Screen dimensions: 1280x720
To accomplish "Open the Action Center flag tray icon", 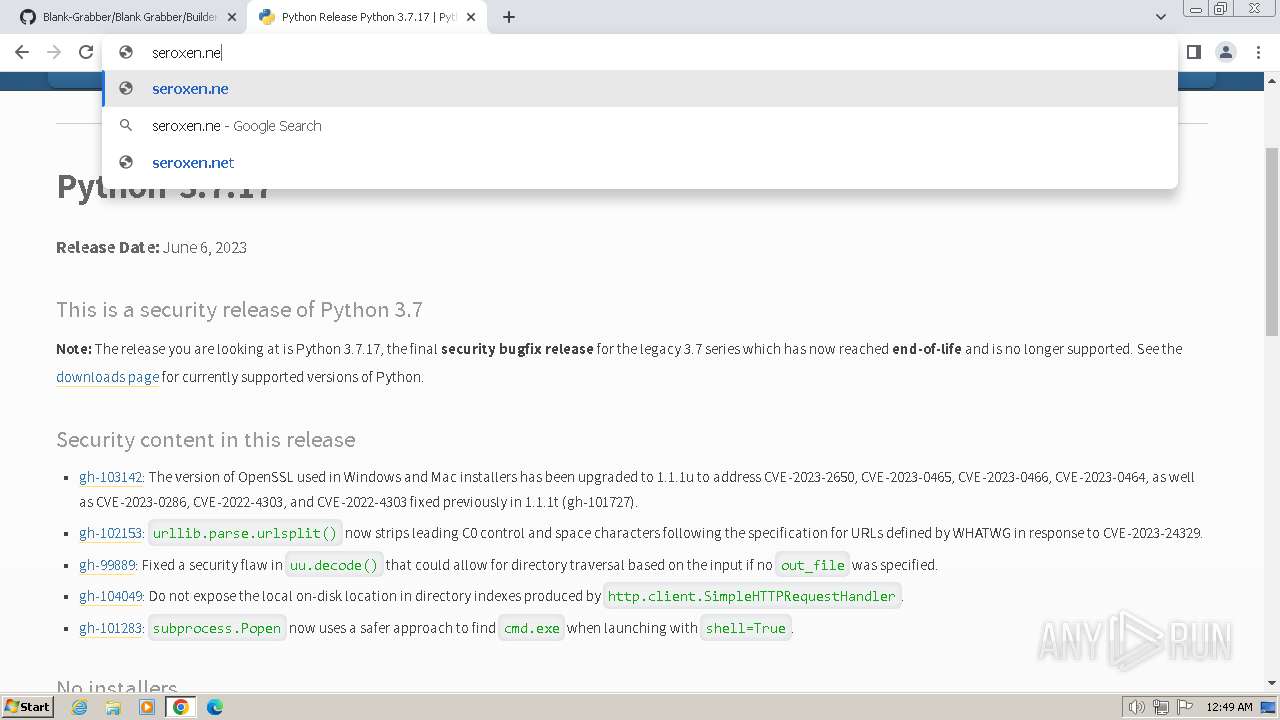I will pos(1185,707).
